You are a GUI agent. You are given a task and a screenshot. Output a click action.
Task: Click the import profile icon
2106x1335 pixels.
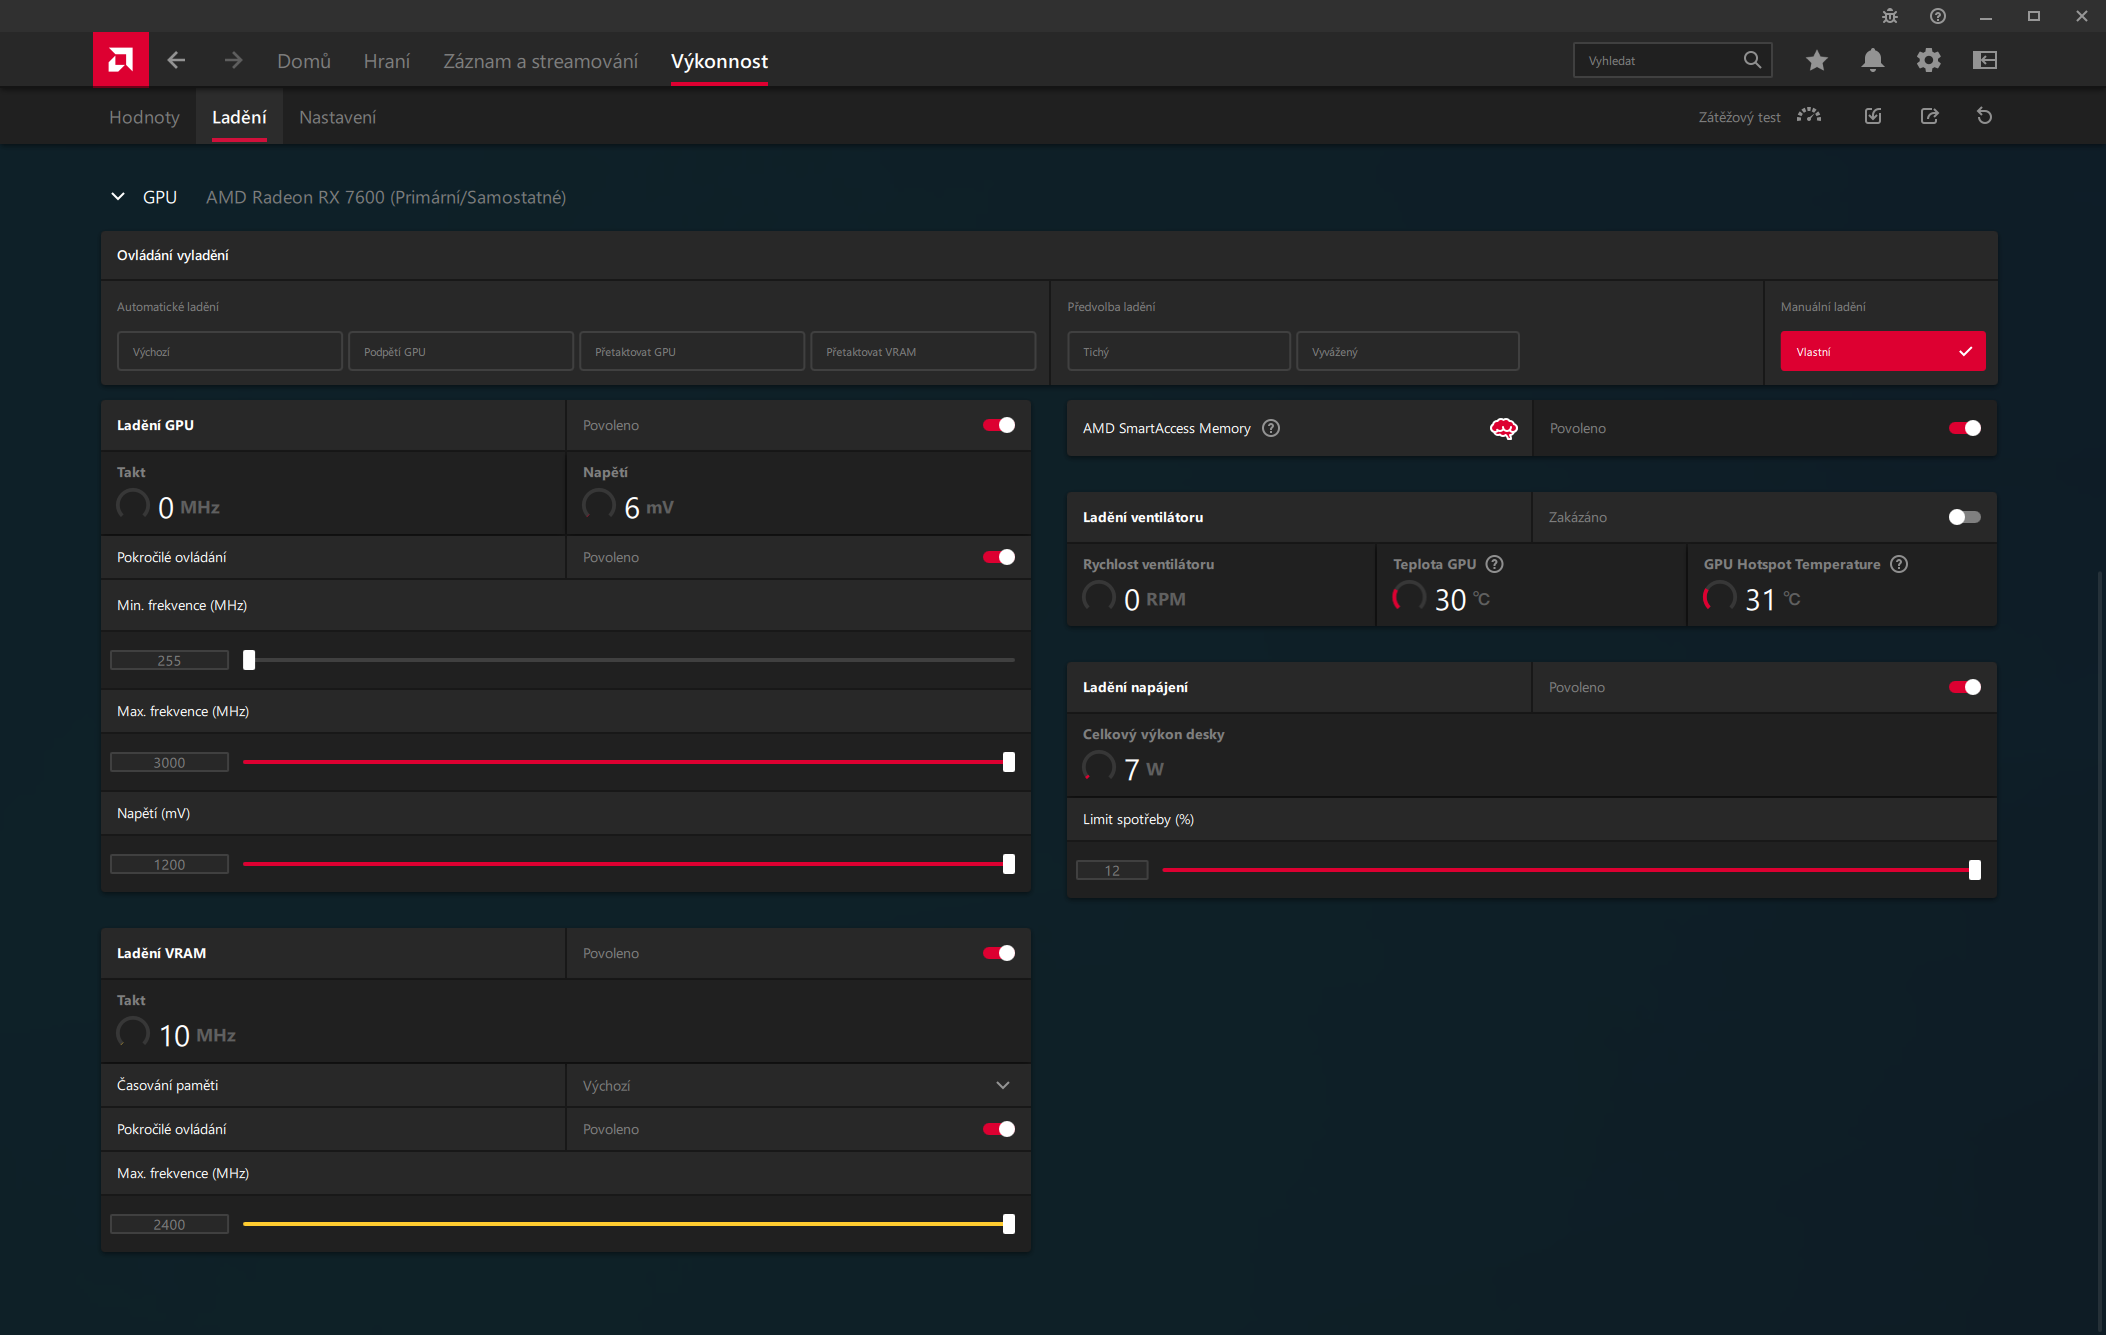(1873, 116)
